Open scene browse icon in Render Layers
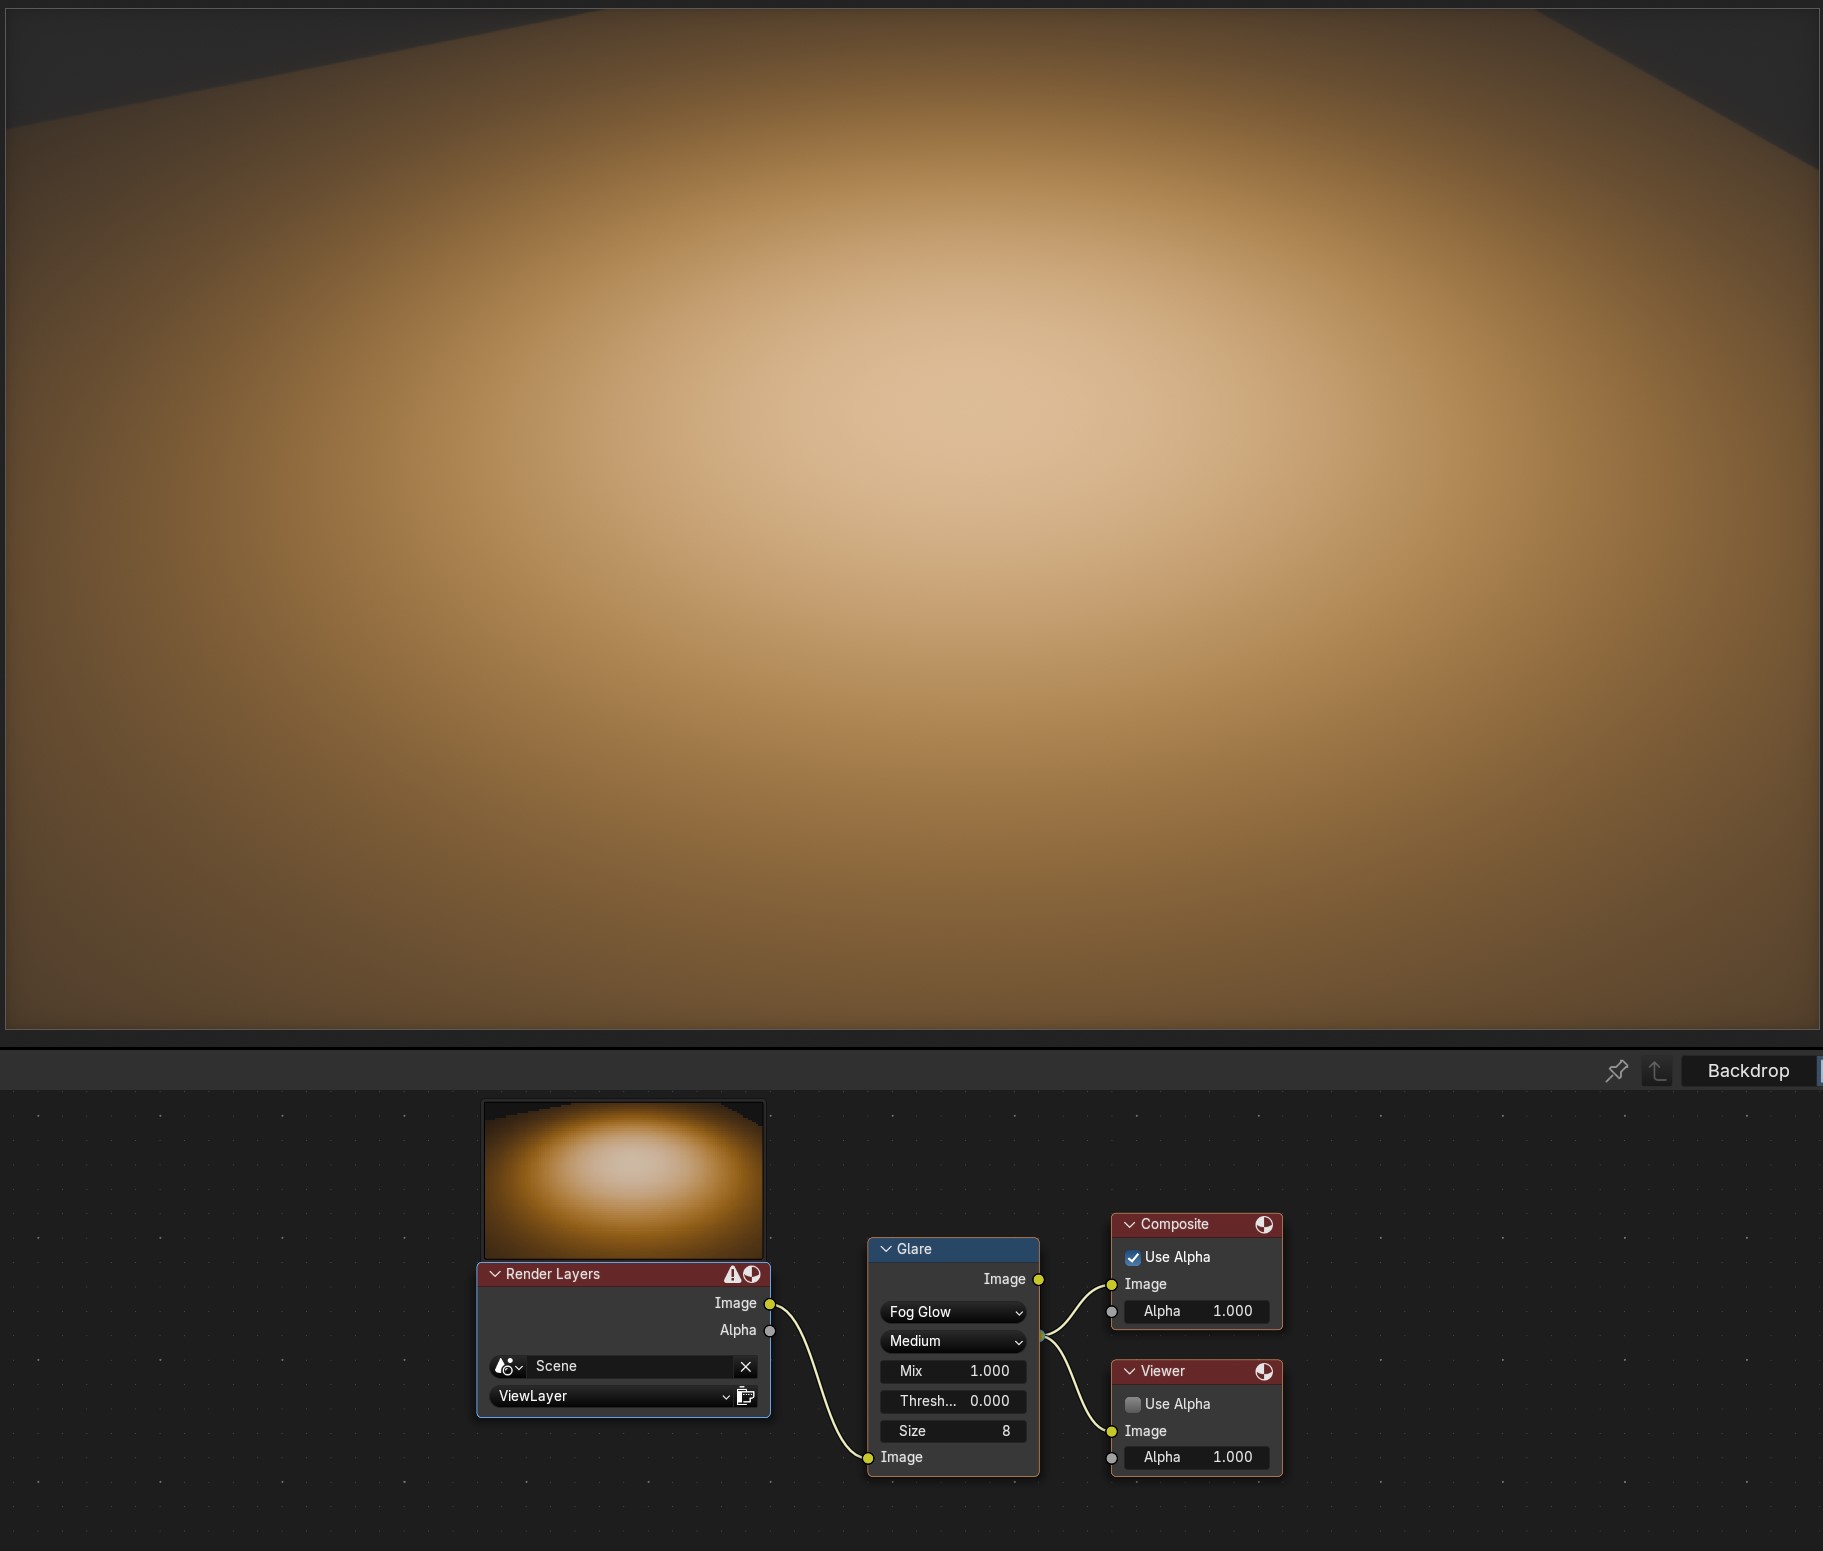The image size is (1823, 1551). (508, 1367)
